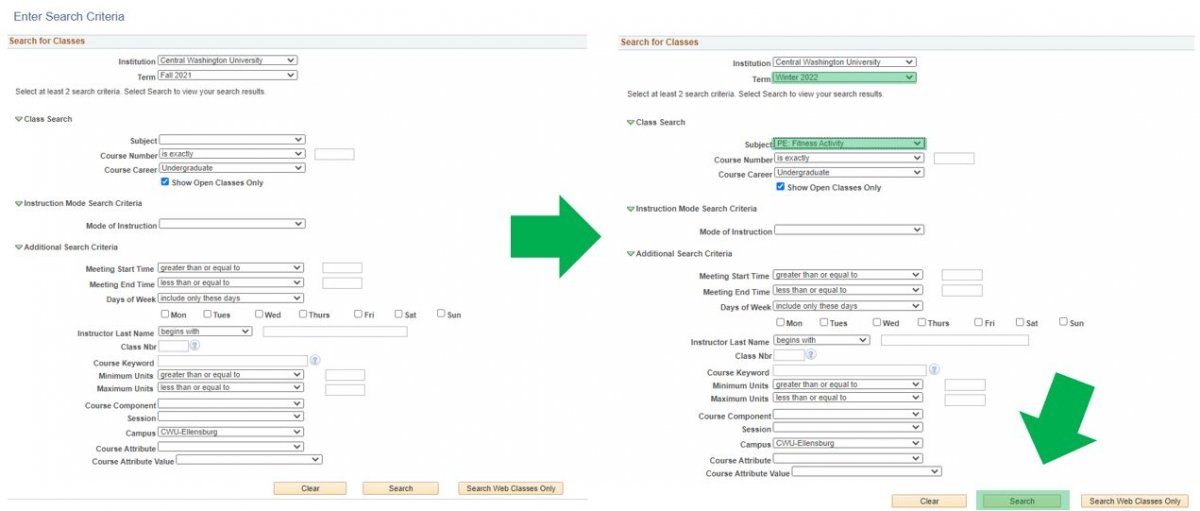Screen dimensions: 1200x511
Task: Open Class Nbr help icon in Winter 2022 form
Action: click(811, 355)
